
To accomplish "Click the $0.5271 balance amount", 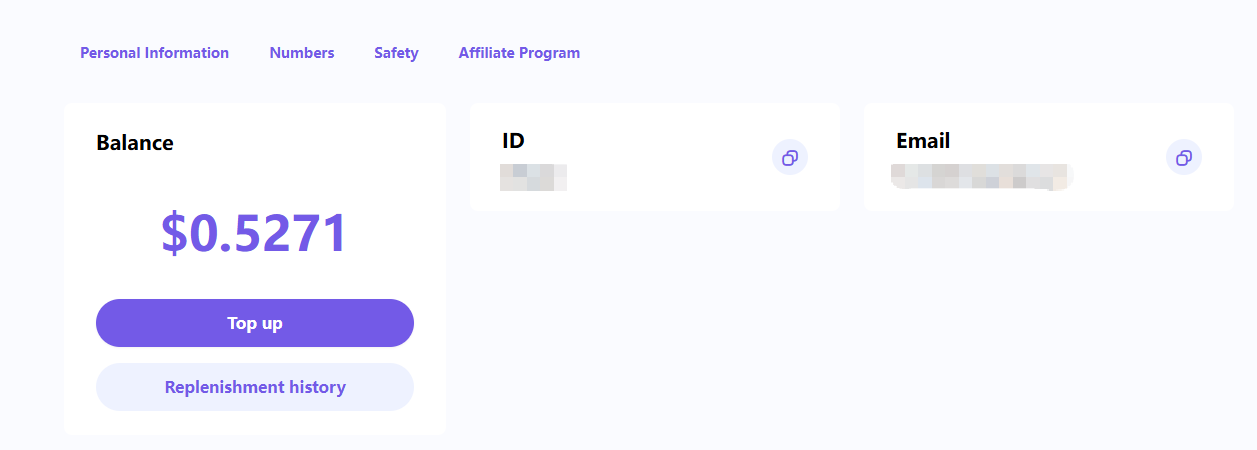I will [255, 233].
